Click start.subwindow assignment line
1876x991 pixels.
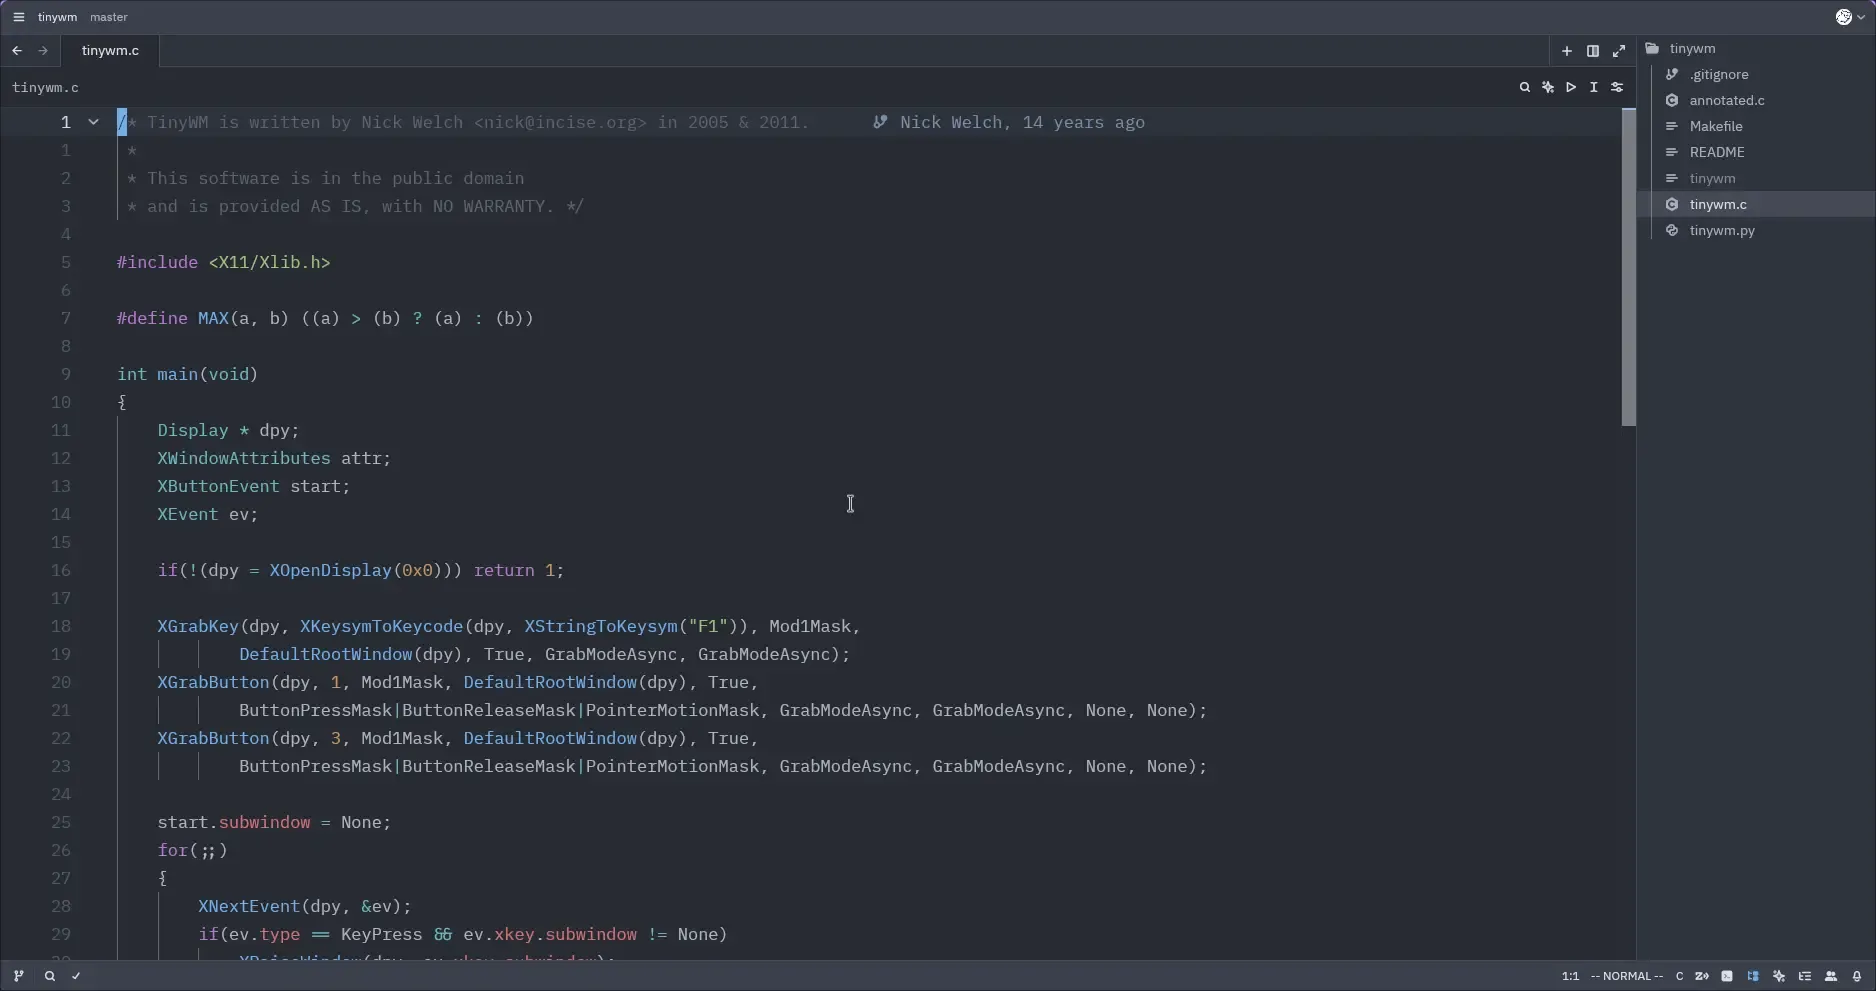(274, 822)
